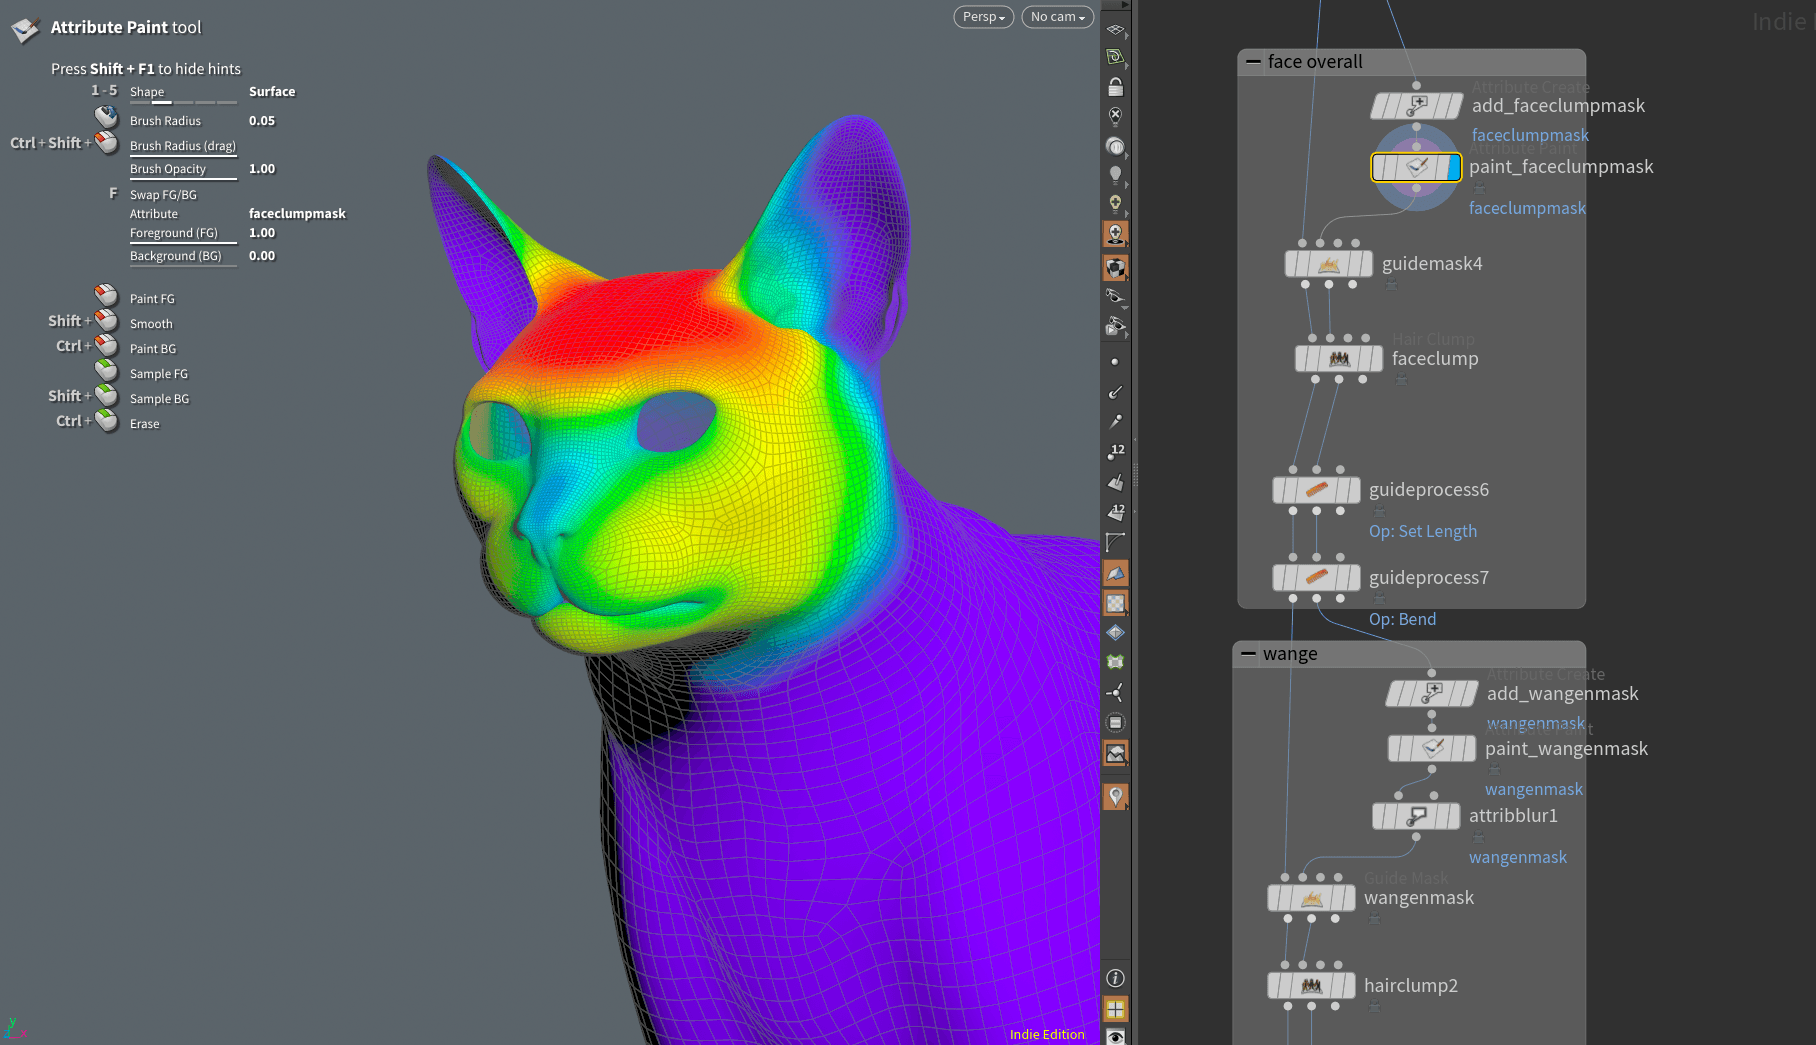
Task: Open the No cam camera dropdown
Action: pos(1057,17)
